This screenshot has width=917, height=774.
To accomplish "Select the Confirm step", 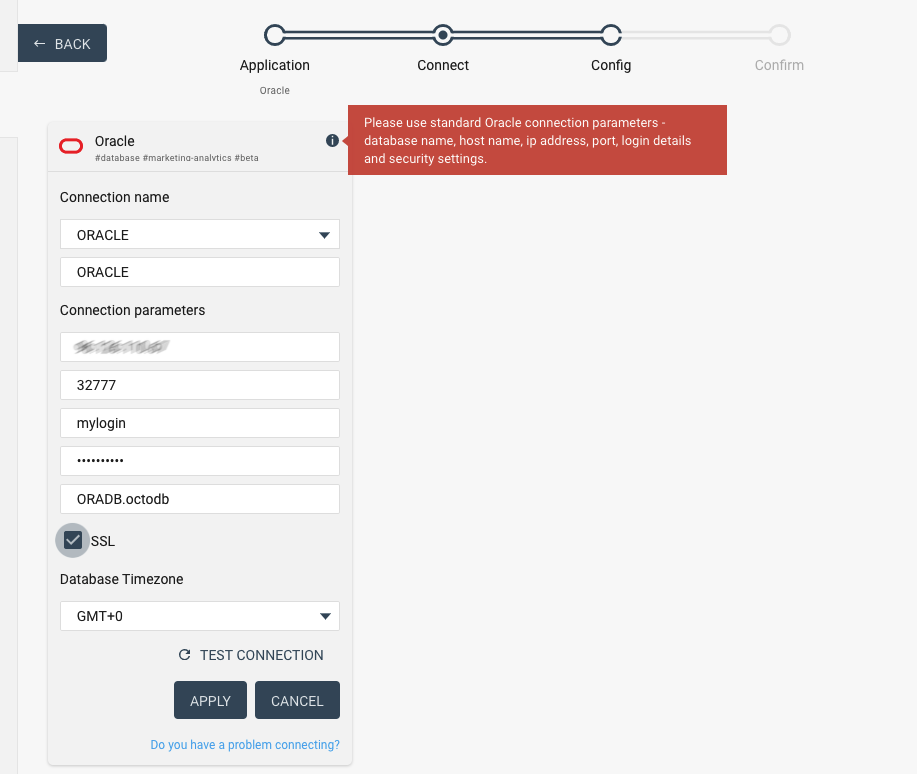I will pos(779,35).
